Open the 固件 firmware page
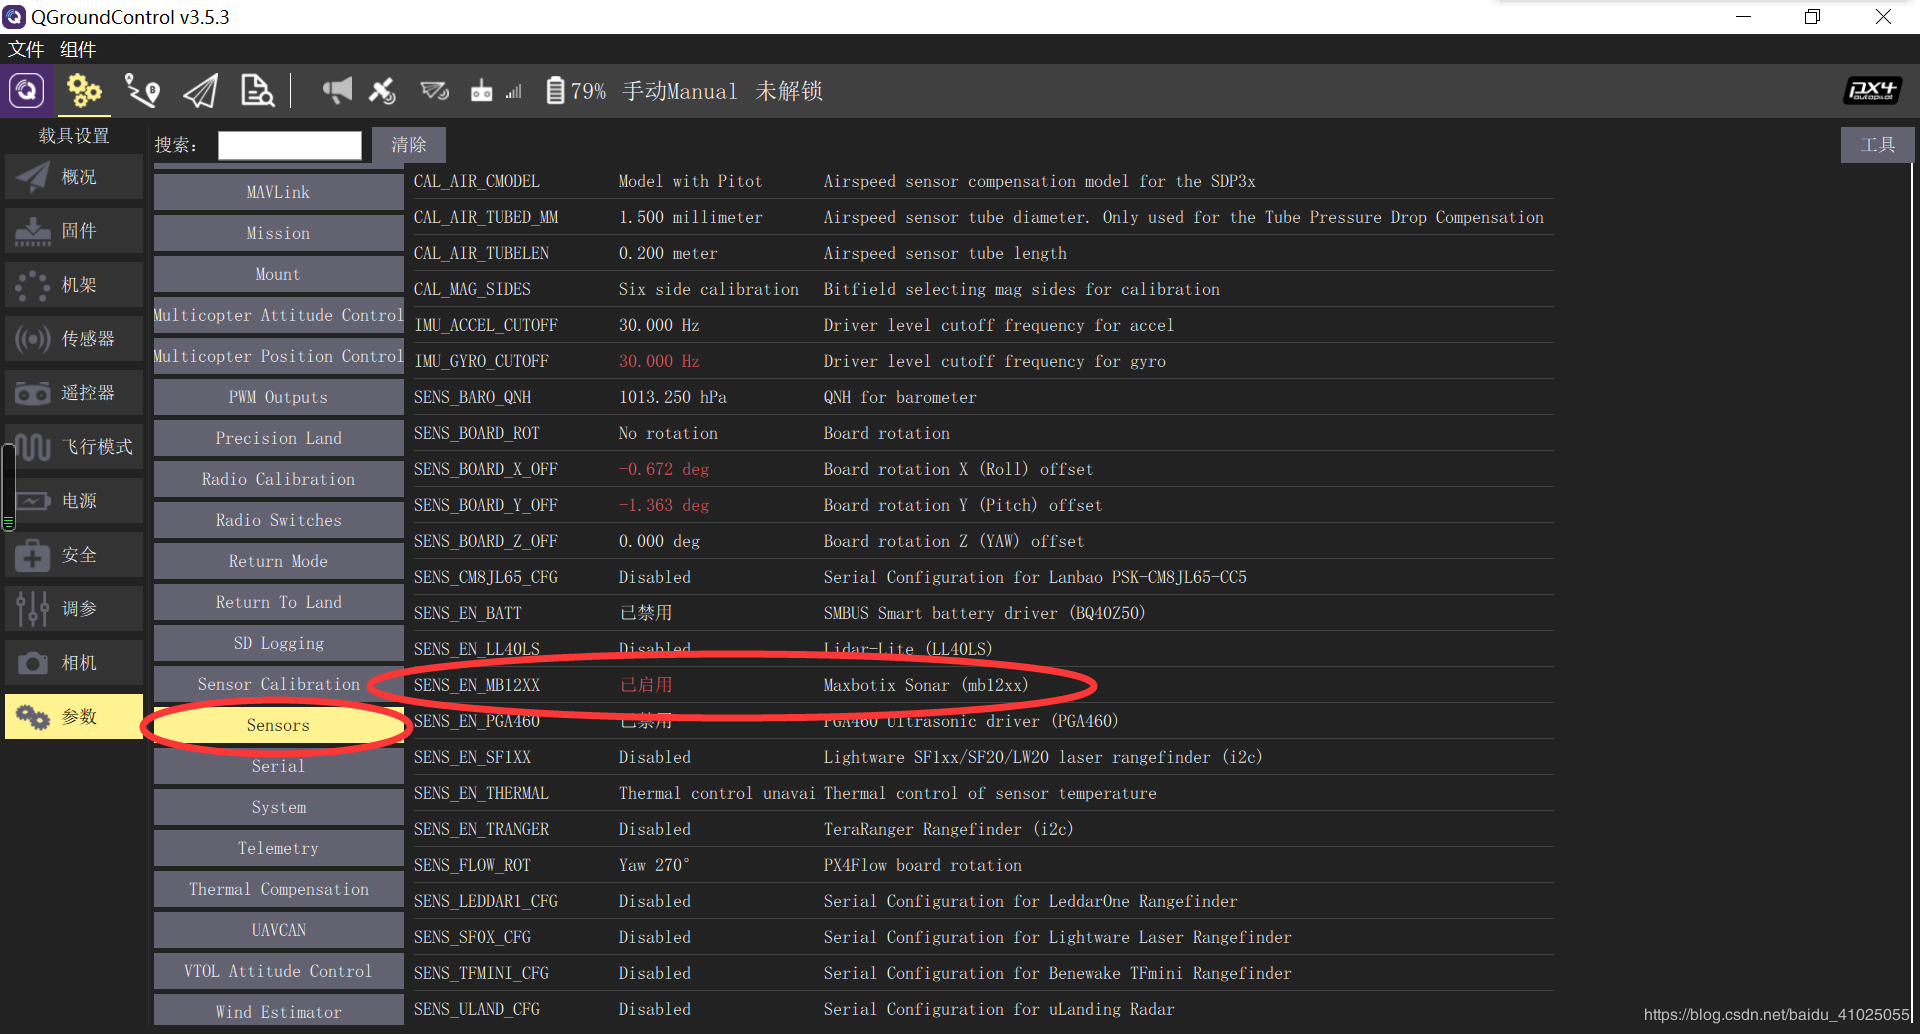Image resolution: width=1920 pixels, height=1034 pixels. pyautogui.click(x=74, y=231)
